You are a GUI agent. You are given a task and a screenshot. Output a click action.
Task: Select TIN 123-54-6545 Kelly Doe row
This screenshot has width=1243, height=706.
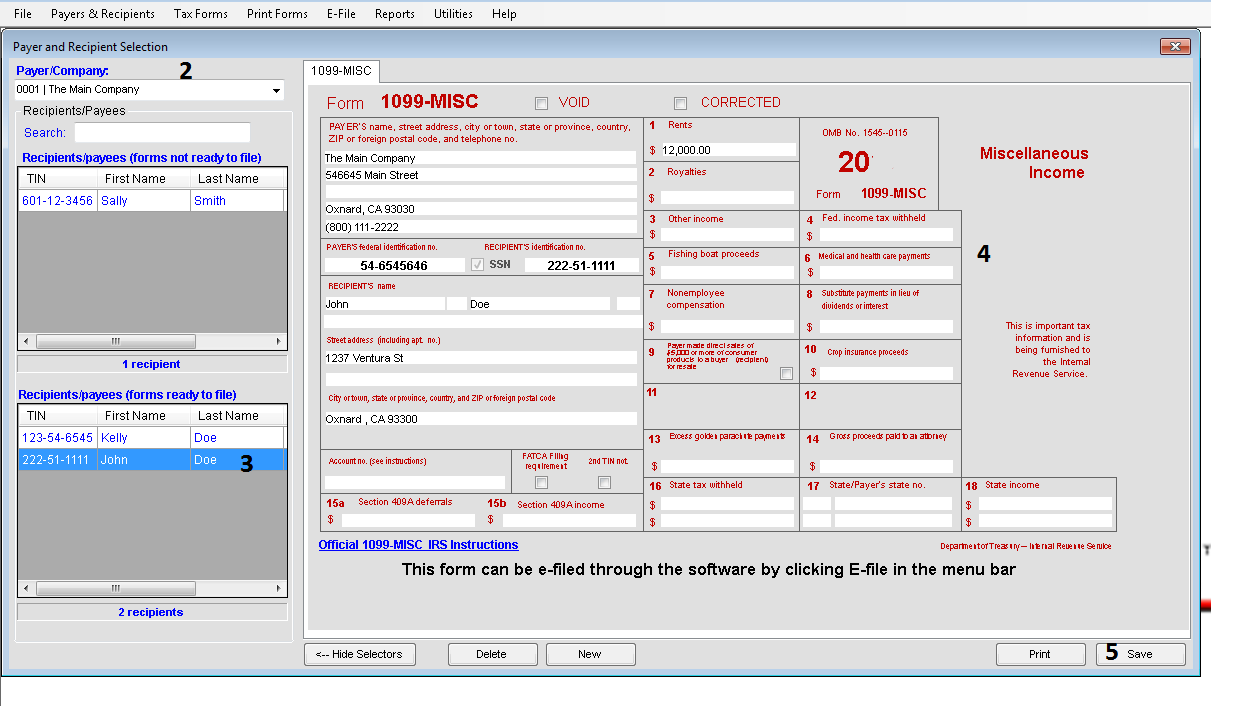(152, 438)
